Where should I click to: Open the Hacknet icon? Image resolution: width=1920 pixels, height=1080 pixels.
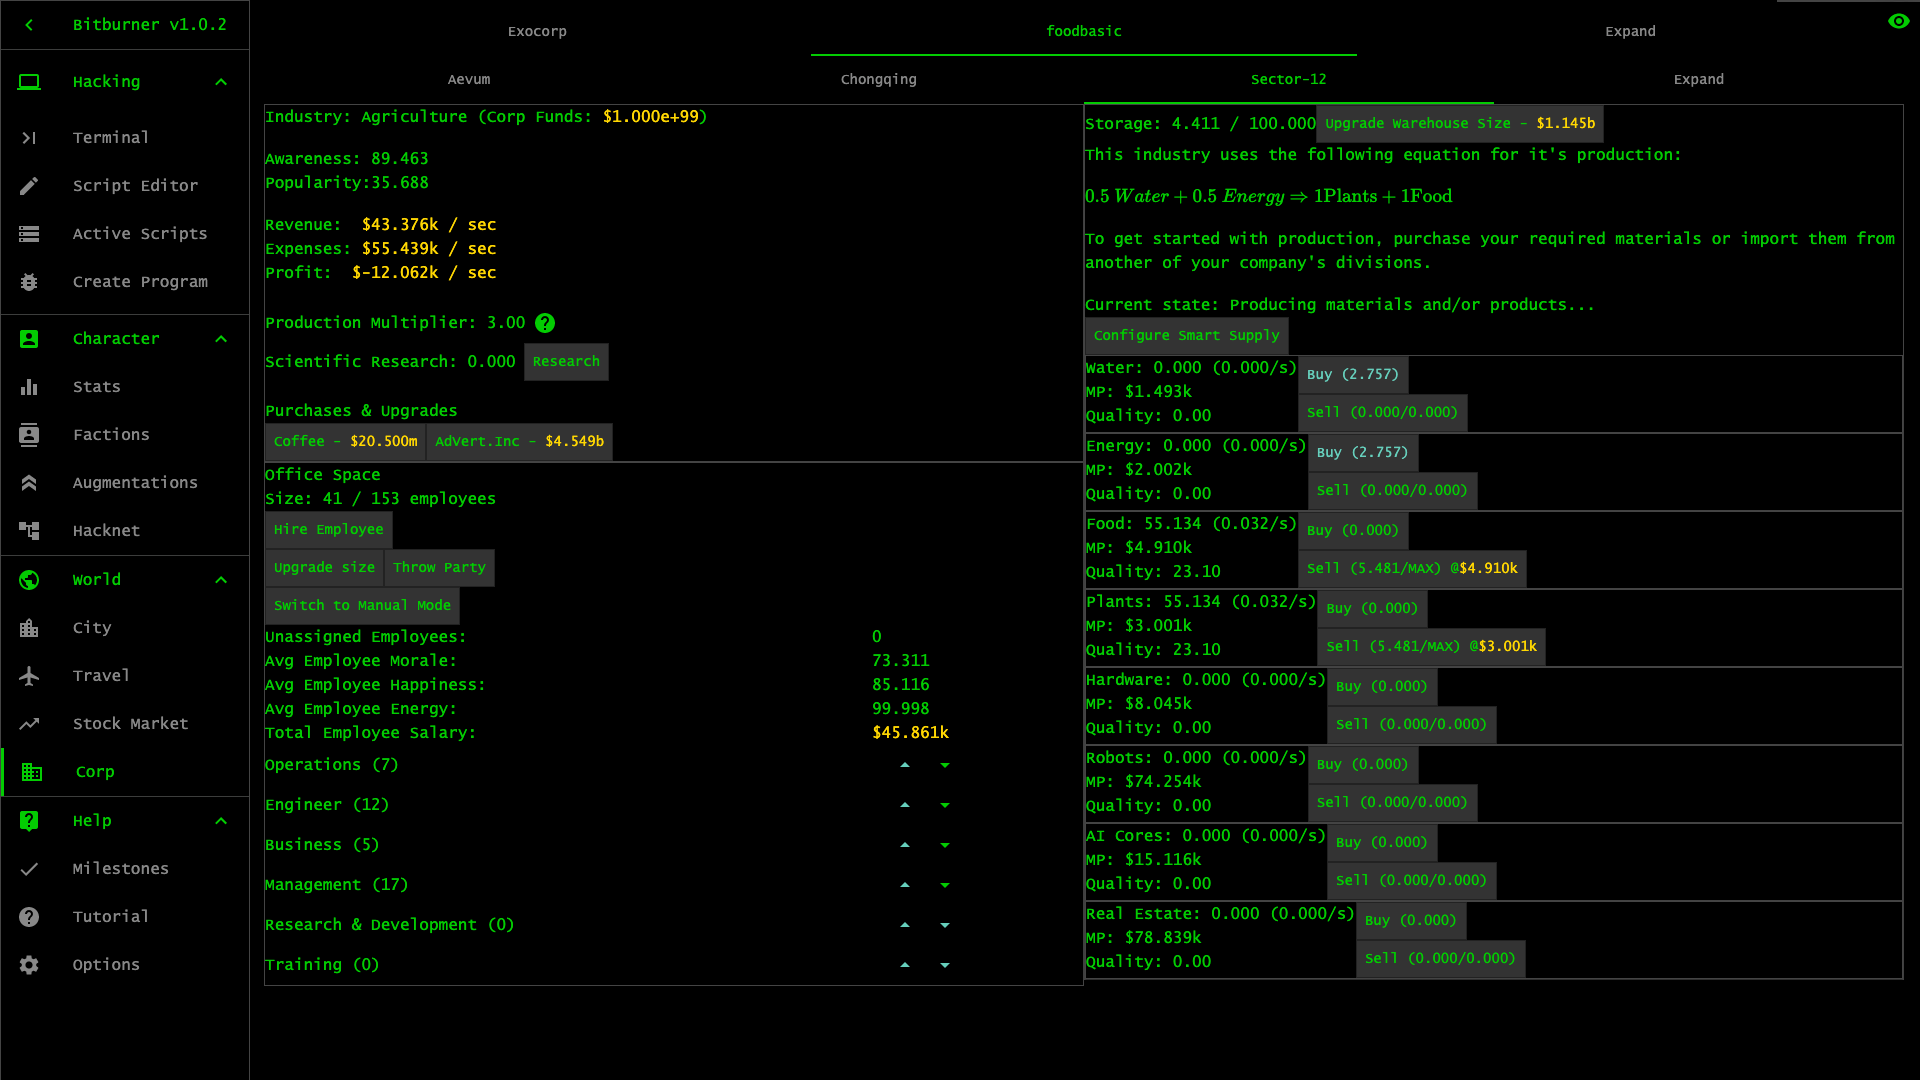click(29, 531)
